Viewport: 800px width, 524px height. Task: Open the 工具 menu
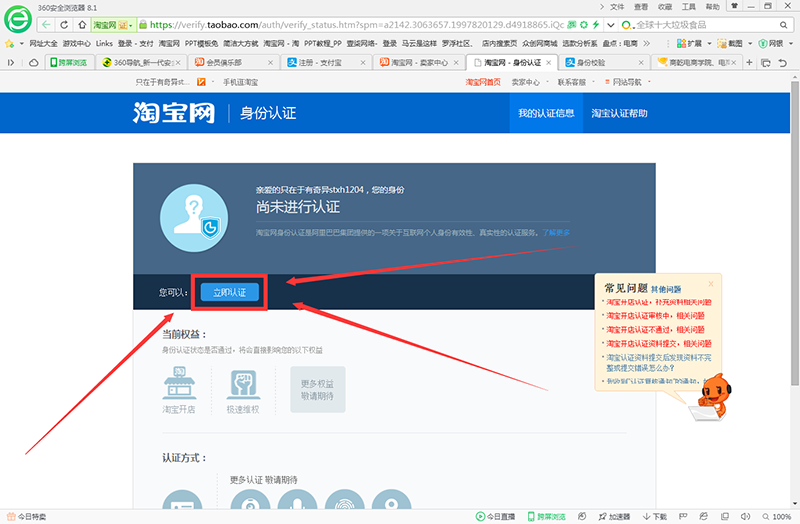[689, 7]
